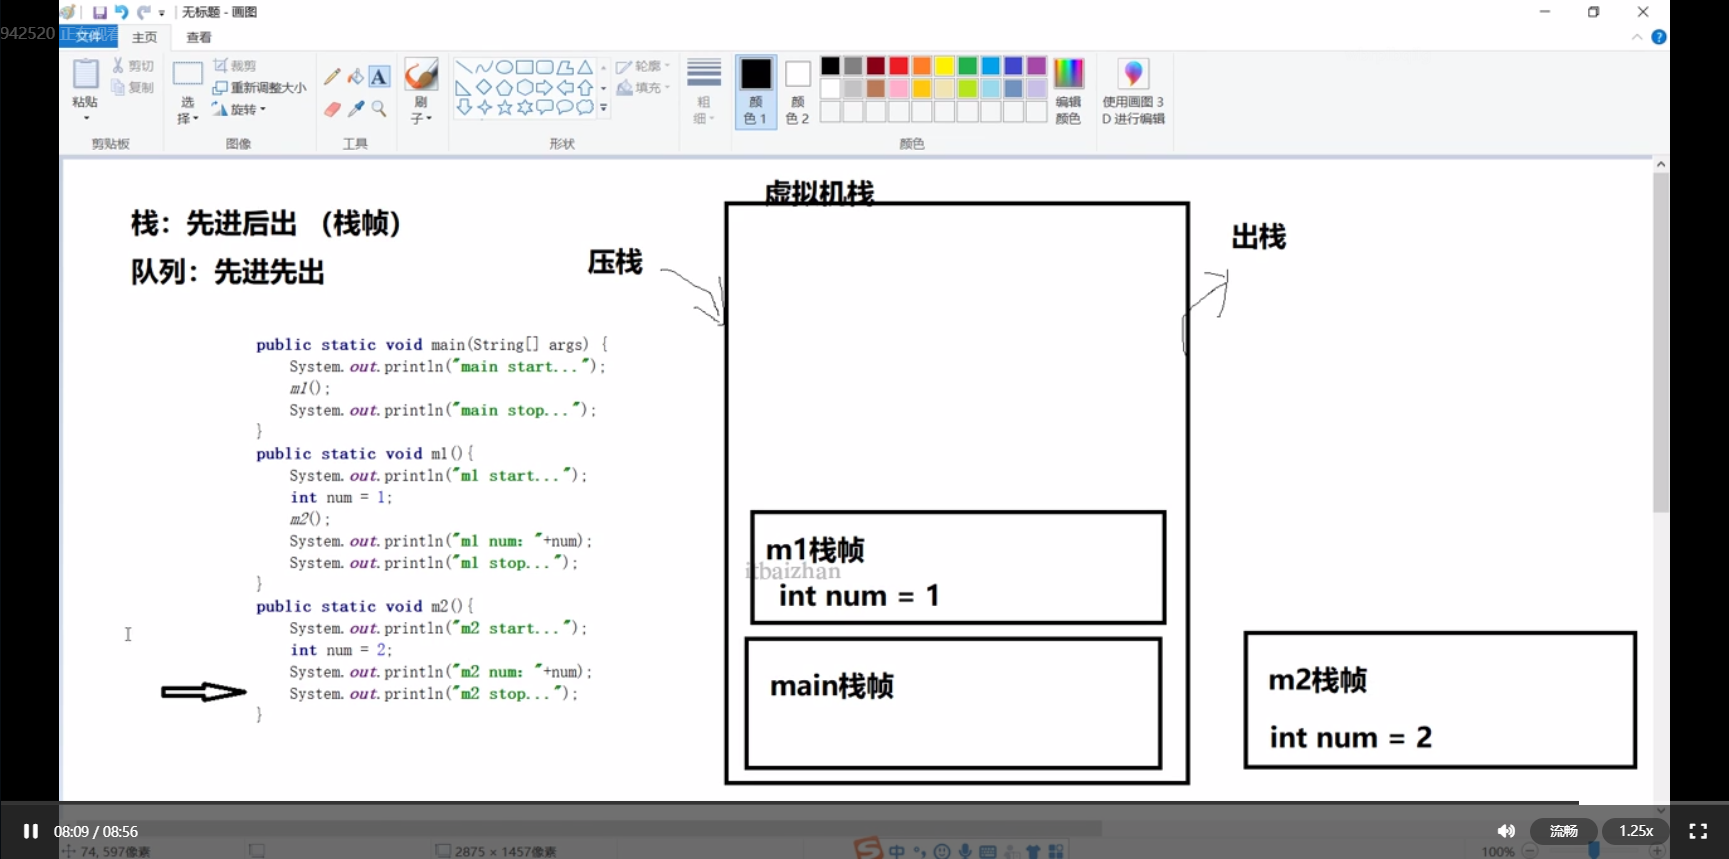The image size is (1729, 859).
Task: Mute the video with speaker icon
Action: (1506, 831)
